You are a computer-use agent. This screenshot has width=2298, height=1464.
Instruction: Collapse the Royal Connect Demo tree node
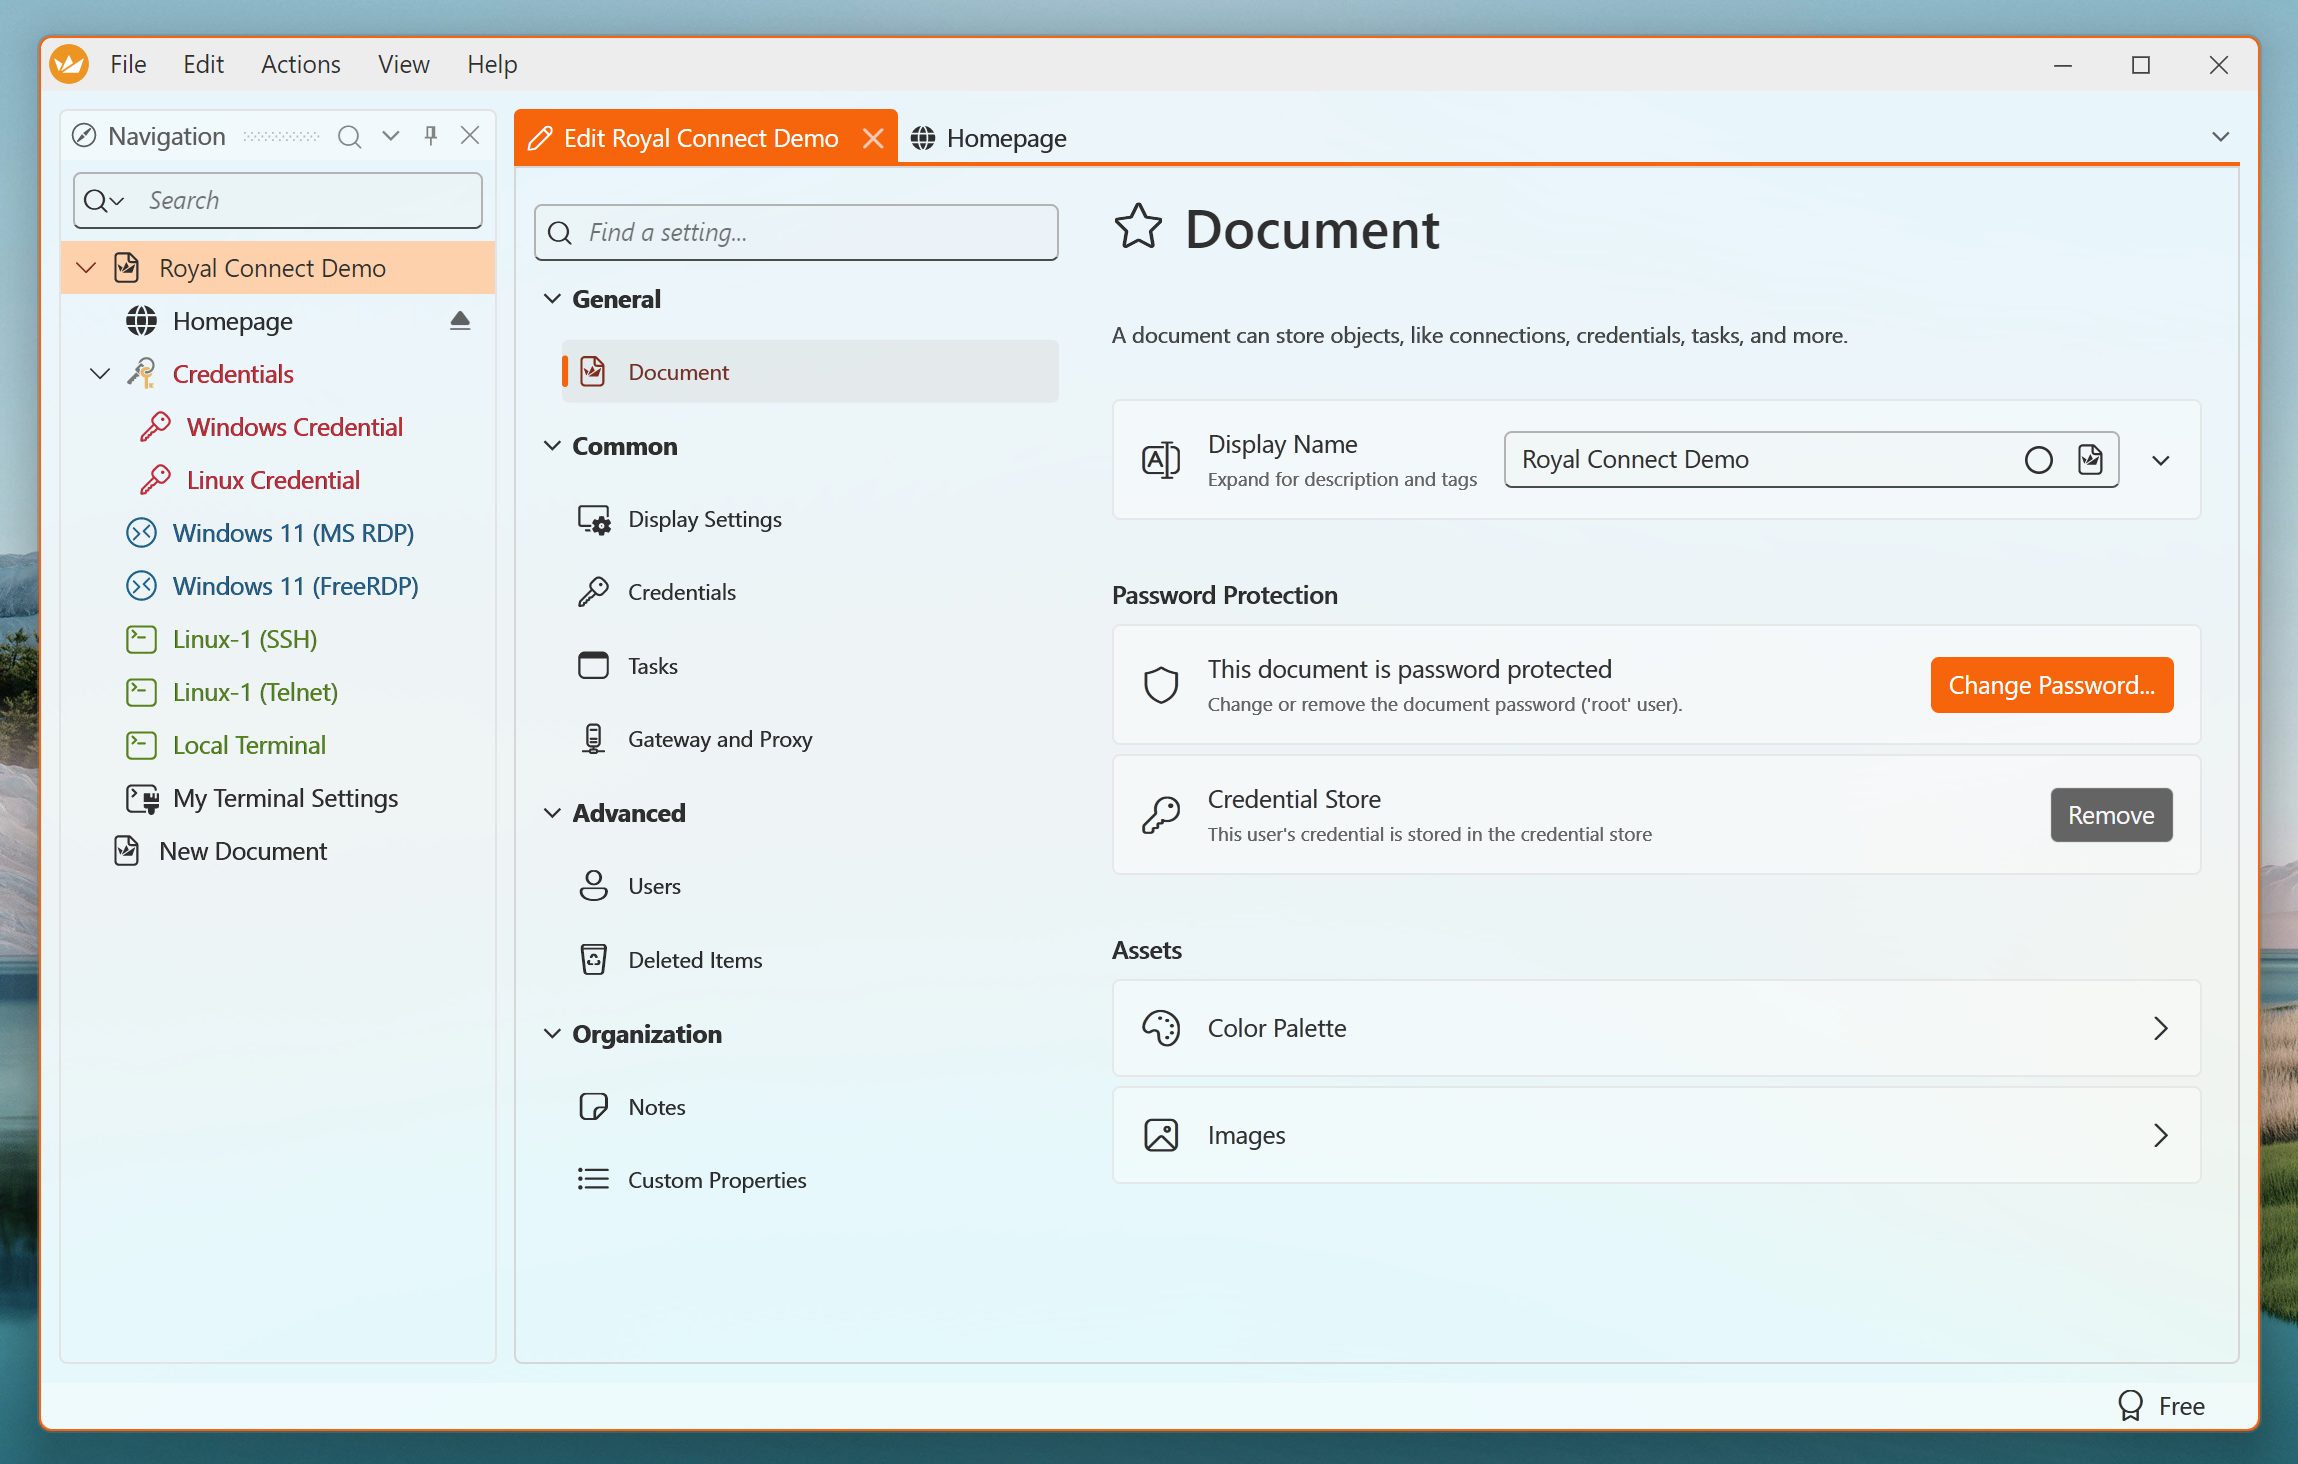[87, 268]
